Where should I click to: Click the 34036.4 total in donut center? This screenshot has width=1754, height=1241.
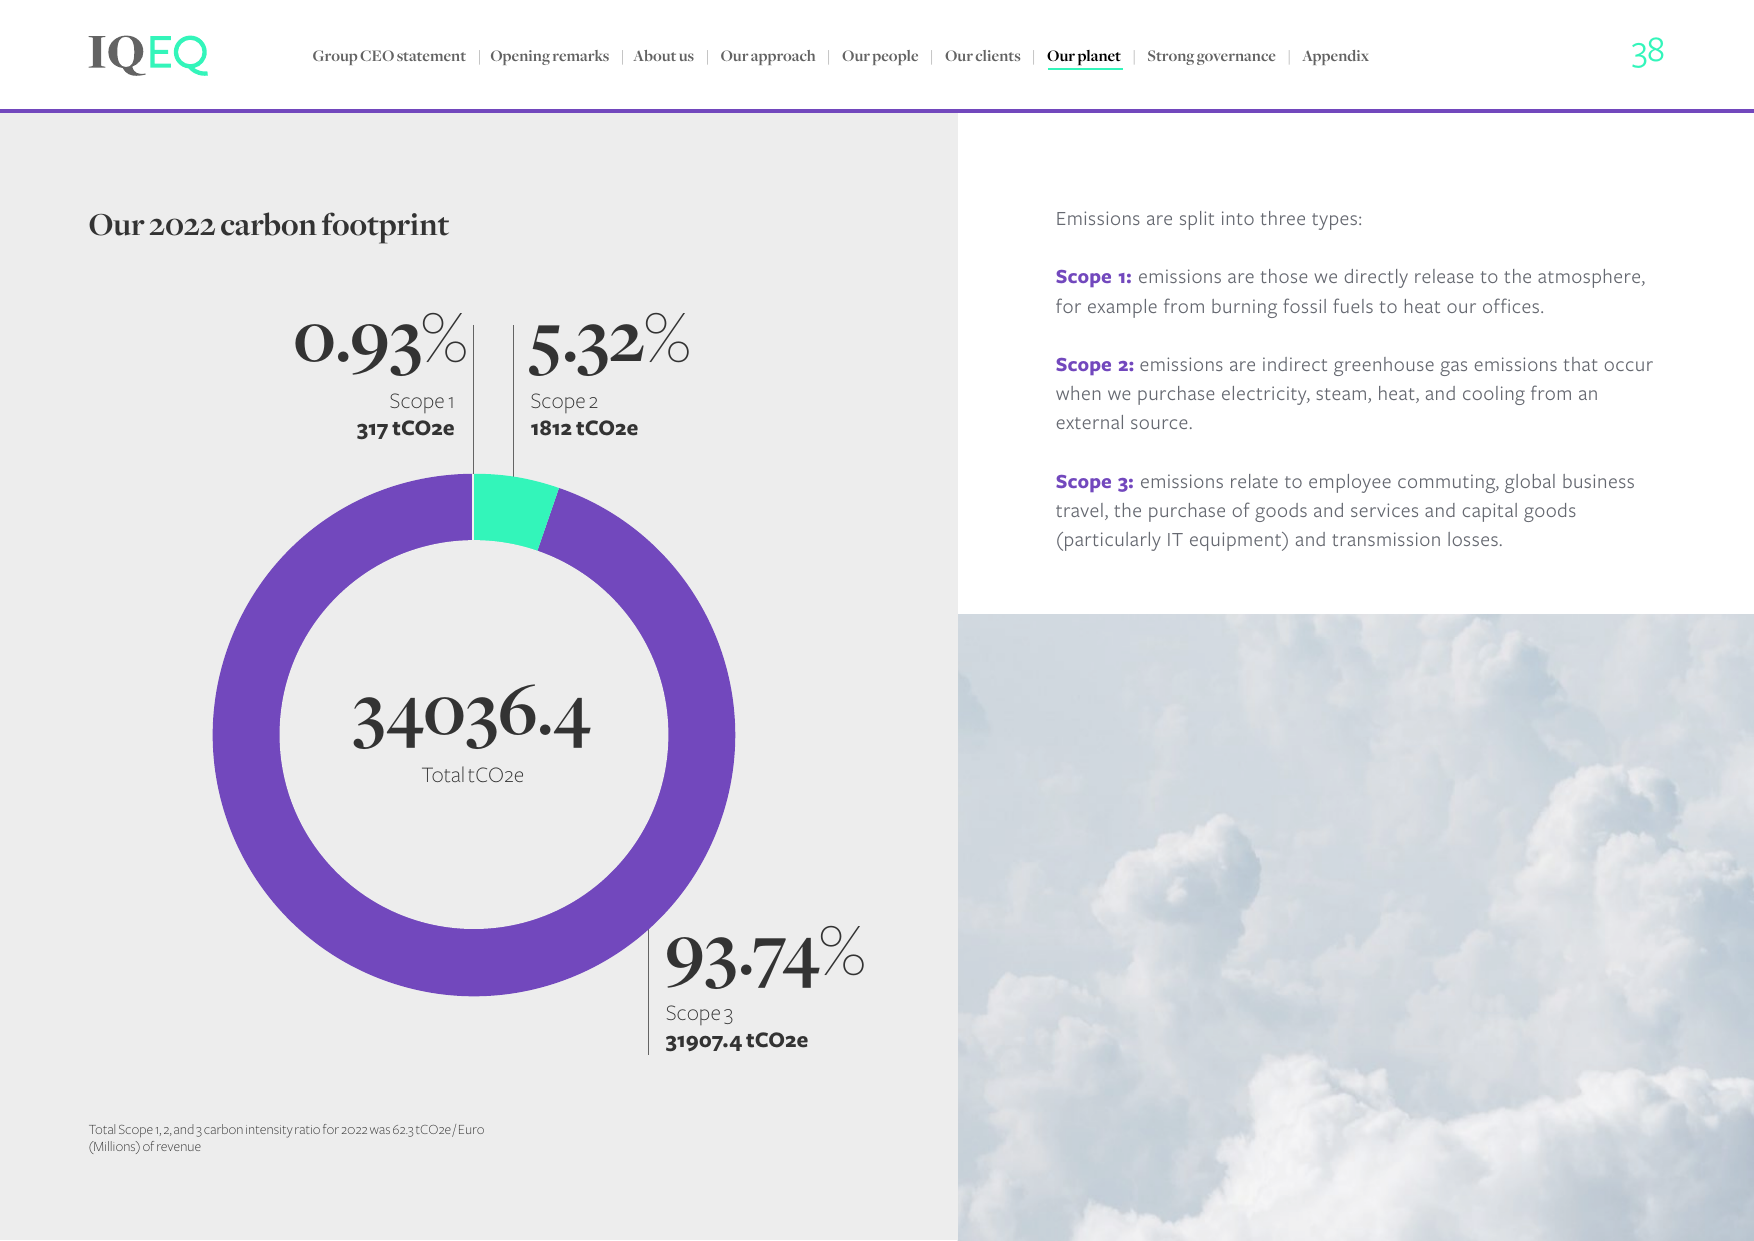coord(471,717)
